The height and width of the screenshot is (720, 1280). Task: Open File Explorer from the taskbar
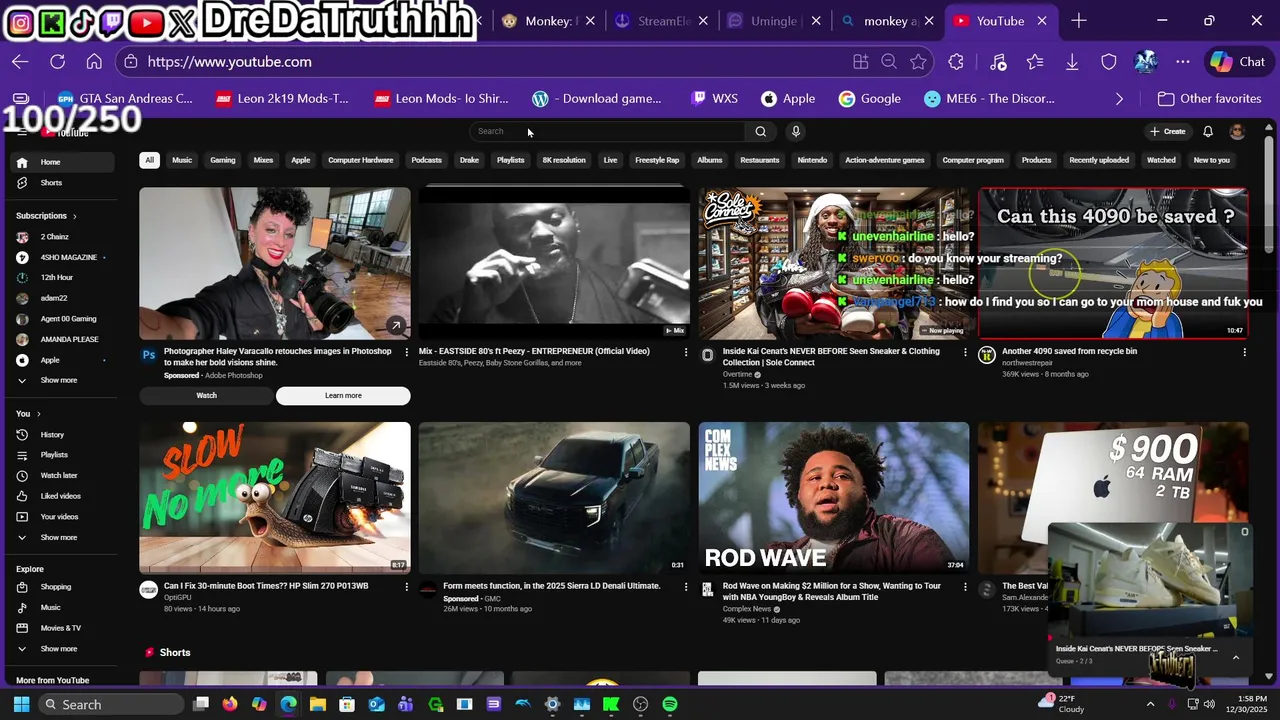(318, 705)
